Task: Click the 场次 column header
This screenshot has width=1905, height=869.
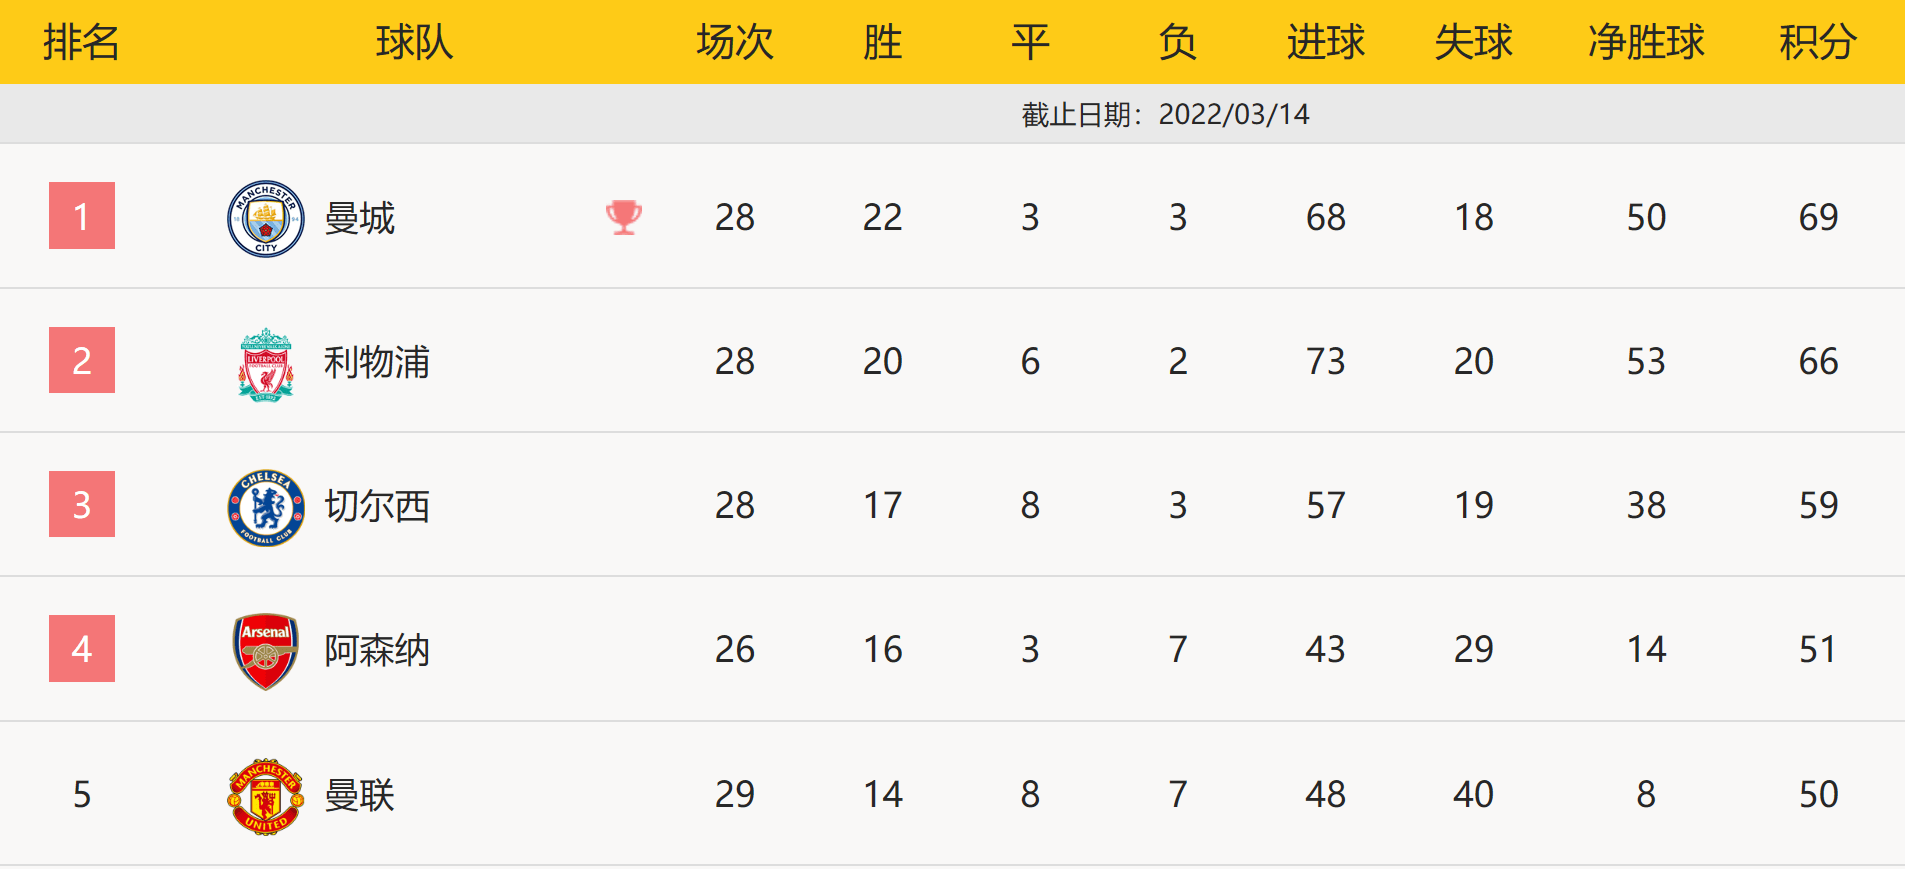Action: click(735, 42)
